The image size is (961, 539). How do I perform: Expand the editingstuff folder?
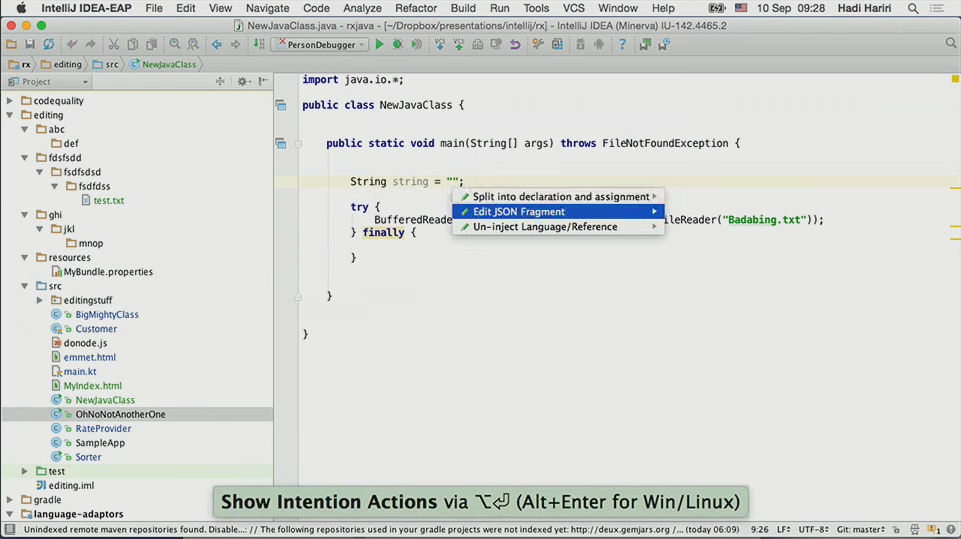coord(40,300)
